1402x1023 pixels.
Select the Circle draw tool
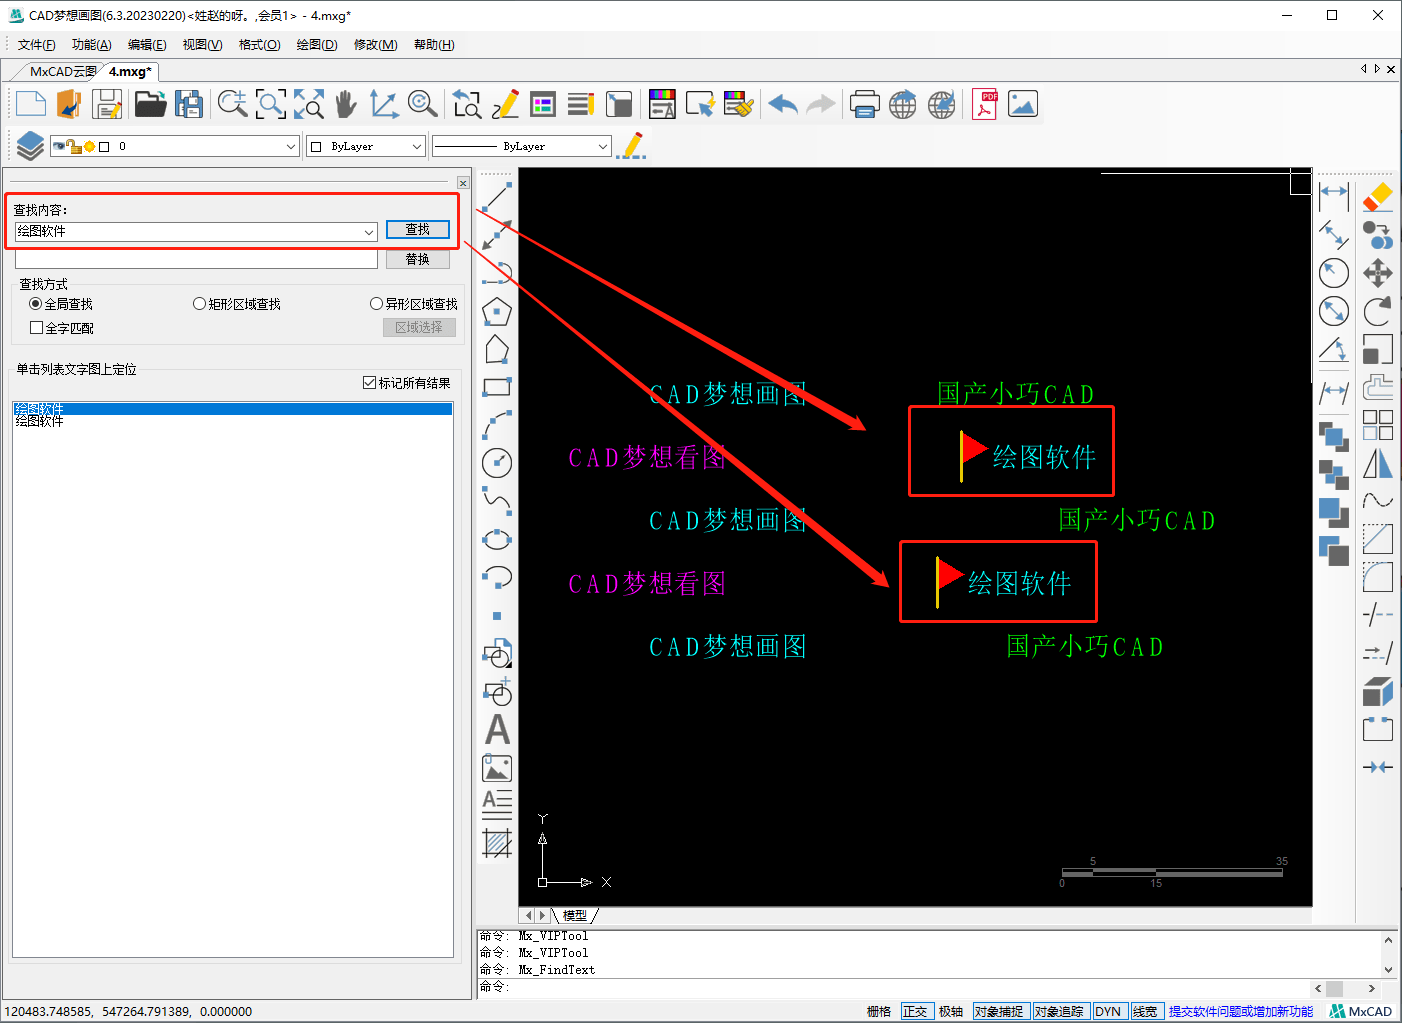(497, 463)
